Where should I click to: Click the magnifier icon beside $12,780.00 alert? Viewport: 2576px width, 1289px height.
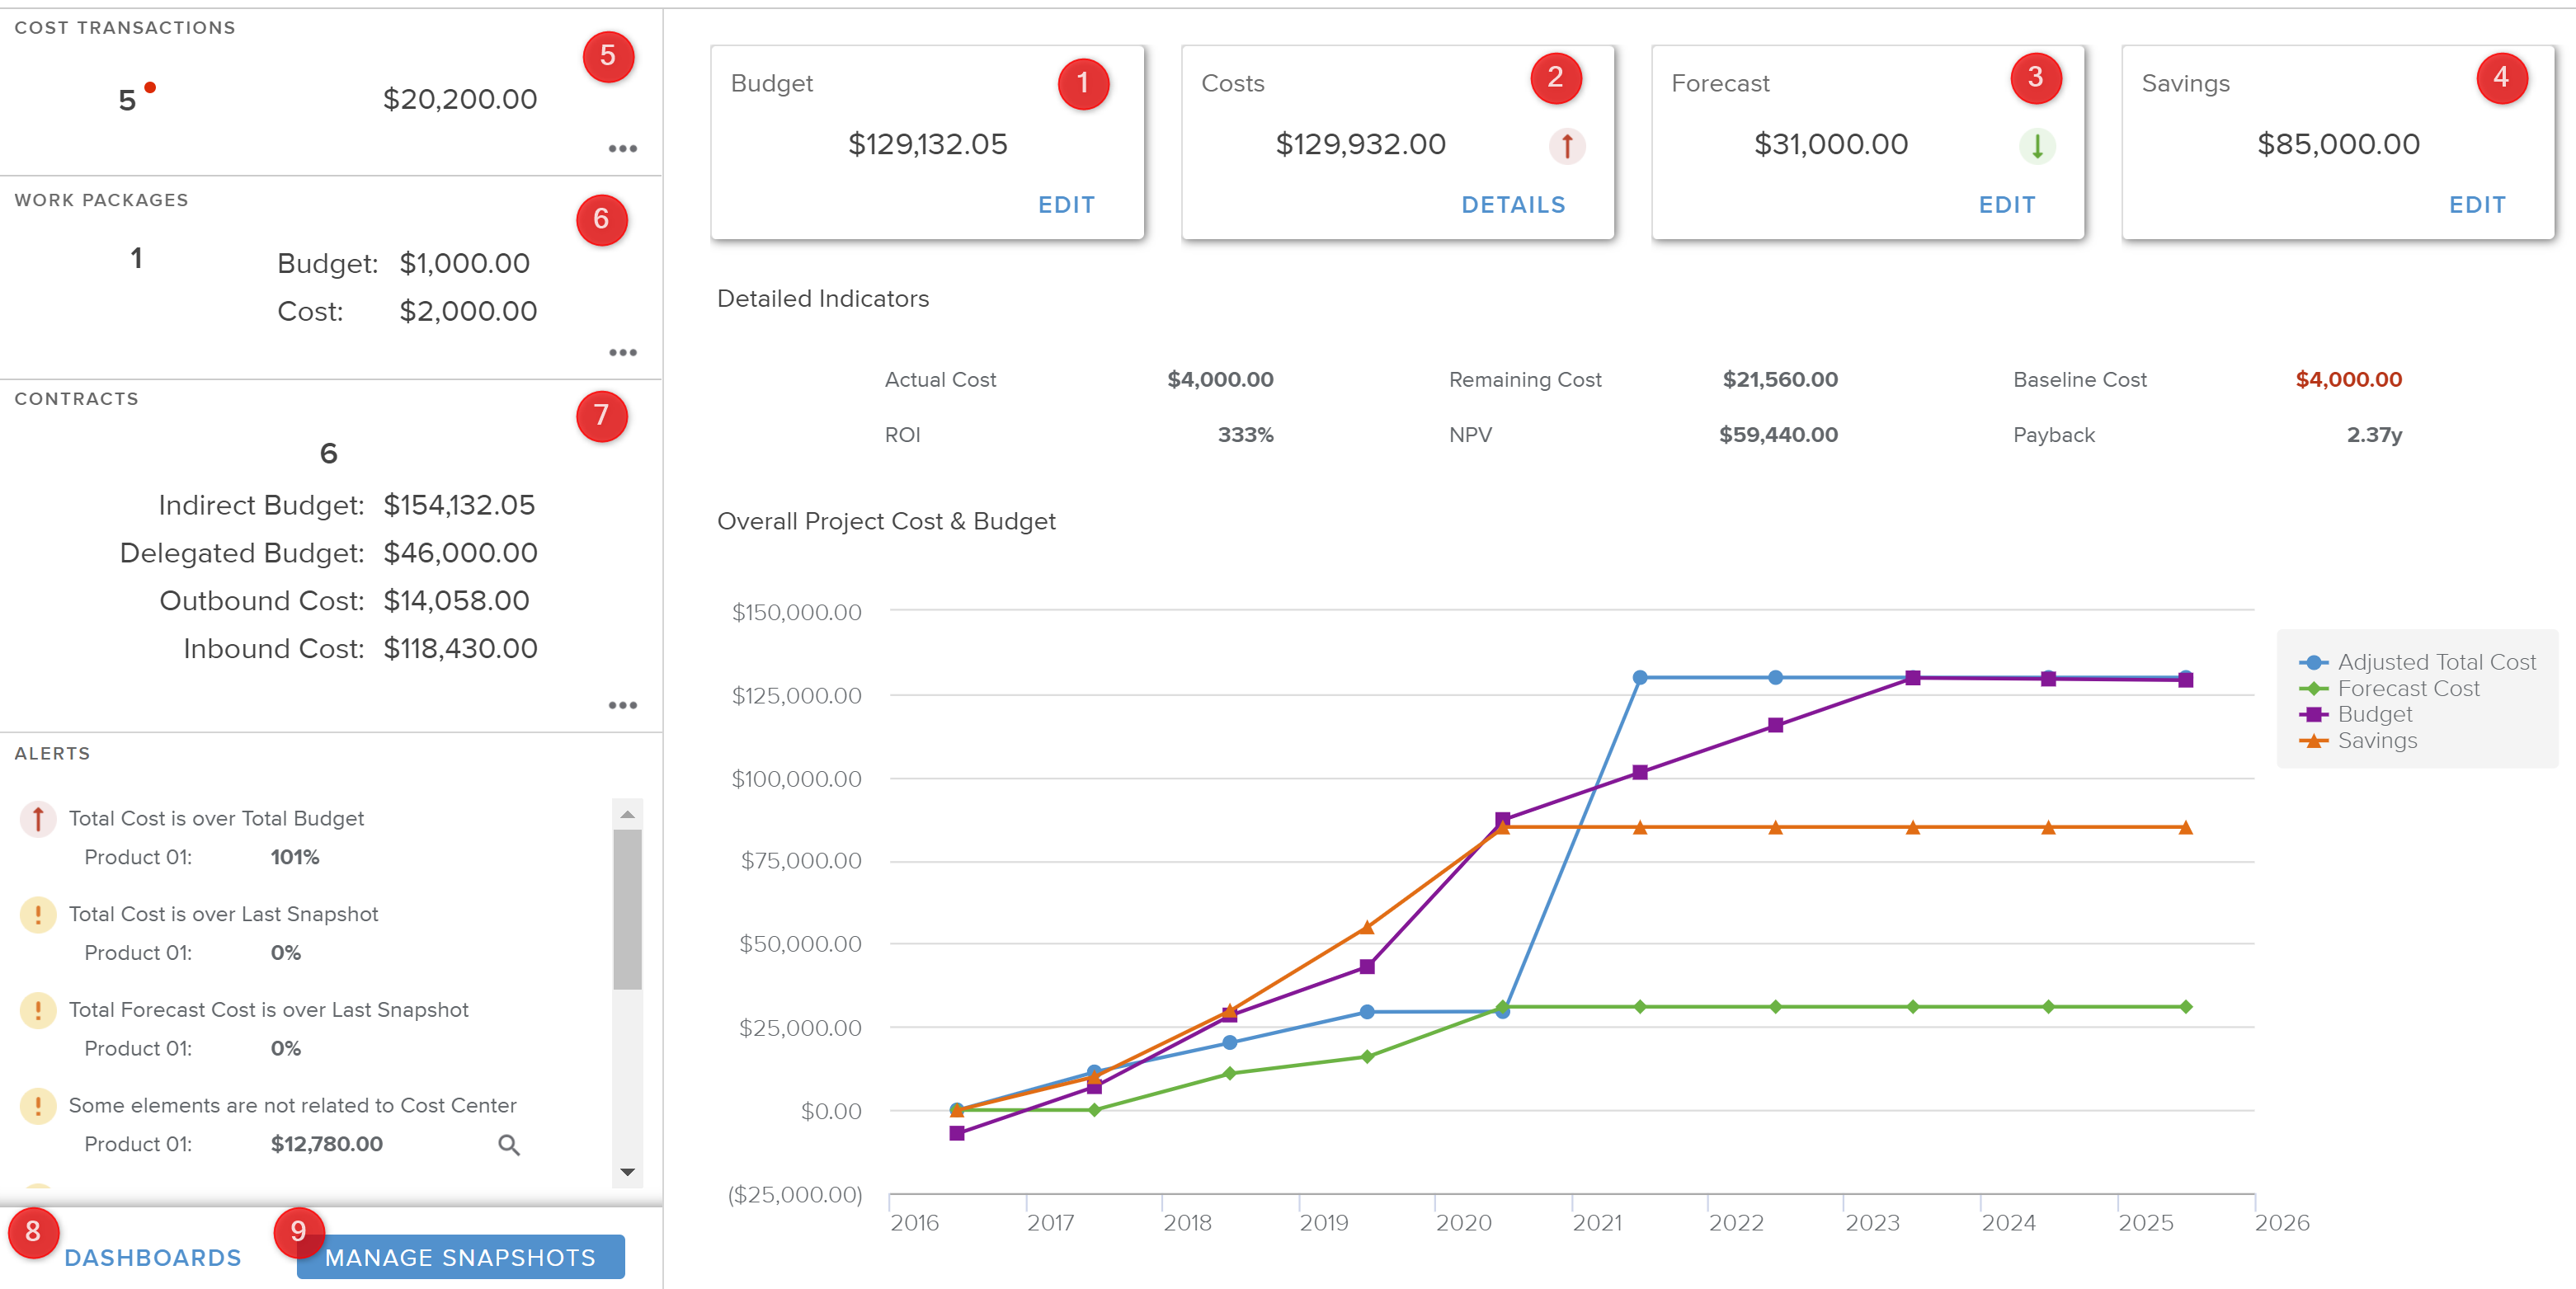click(x=509, y=1145)
